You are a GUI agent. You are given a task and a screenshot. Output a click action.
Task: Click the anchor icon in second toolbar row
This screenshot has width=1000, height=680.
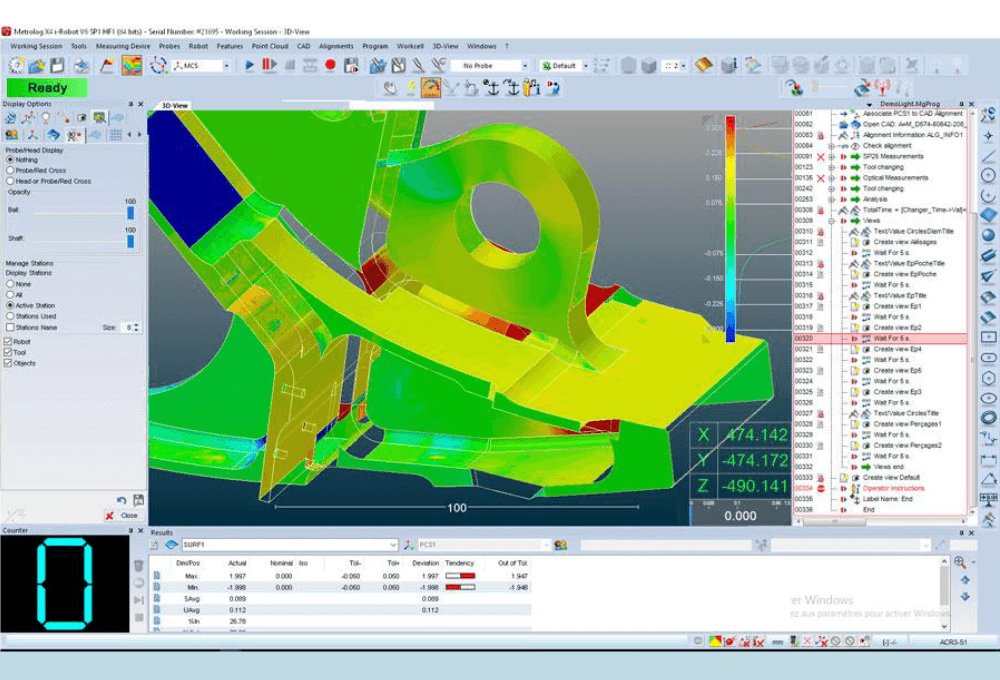(491, 88)
